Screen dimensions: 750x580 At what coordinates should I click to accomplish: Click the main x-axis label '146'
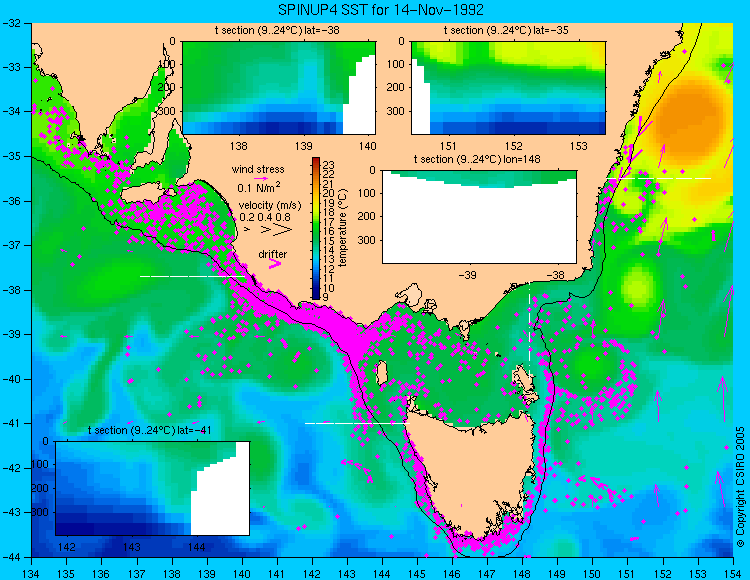pyautogui.click(x=452, y=573)
